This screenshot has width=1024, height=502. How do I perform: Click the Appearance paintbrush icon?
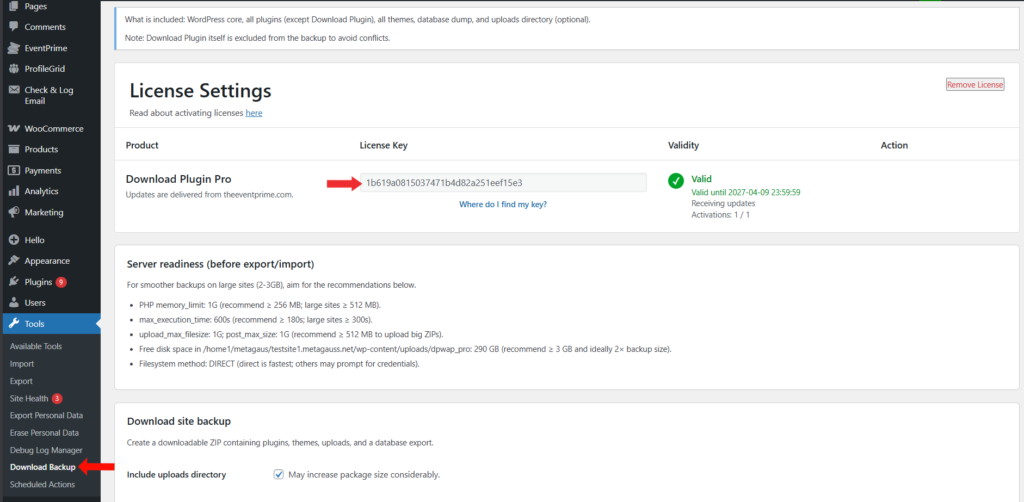(14, 261)
